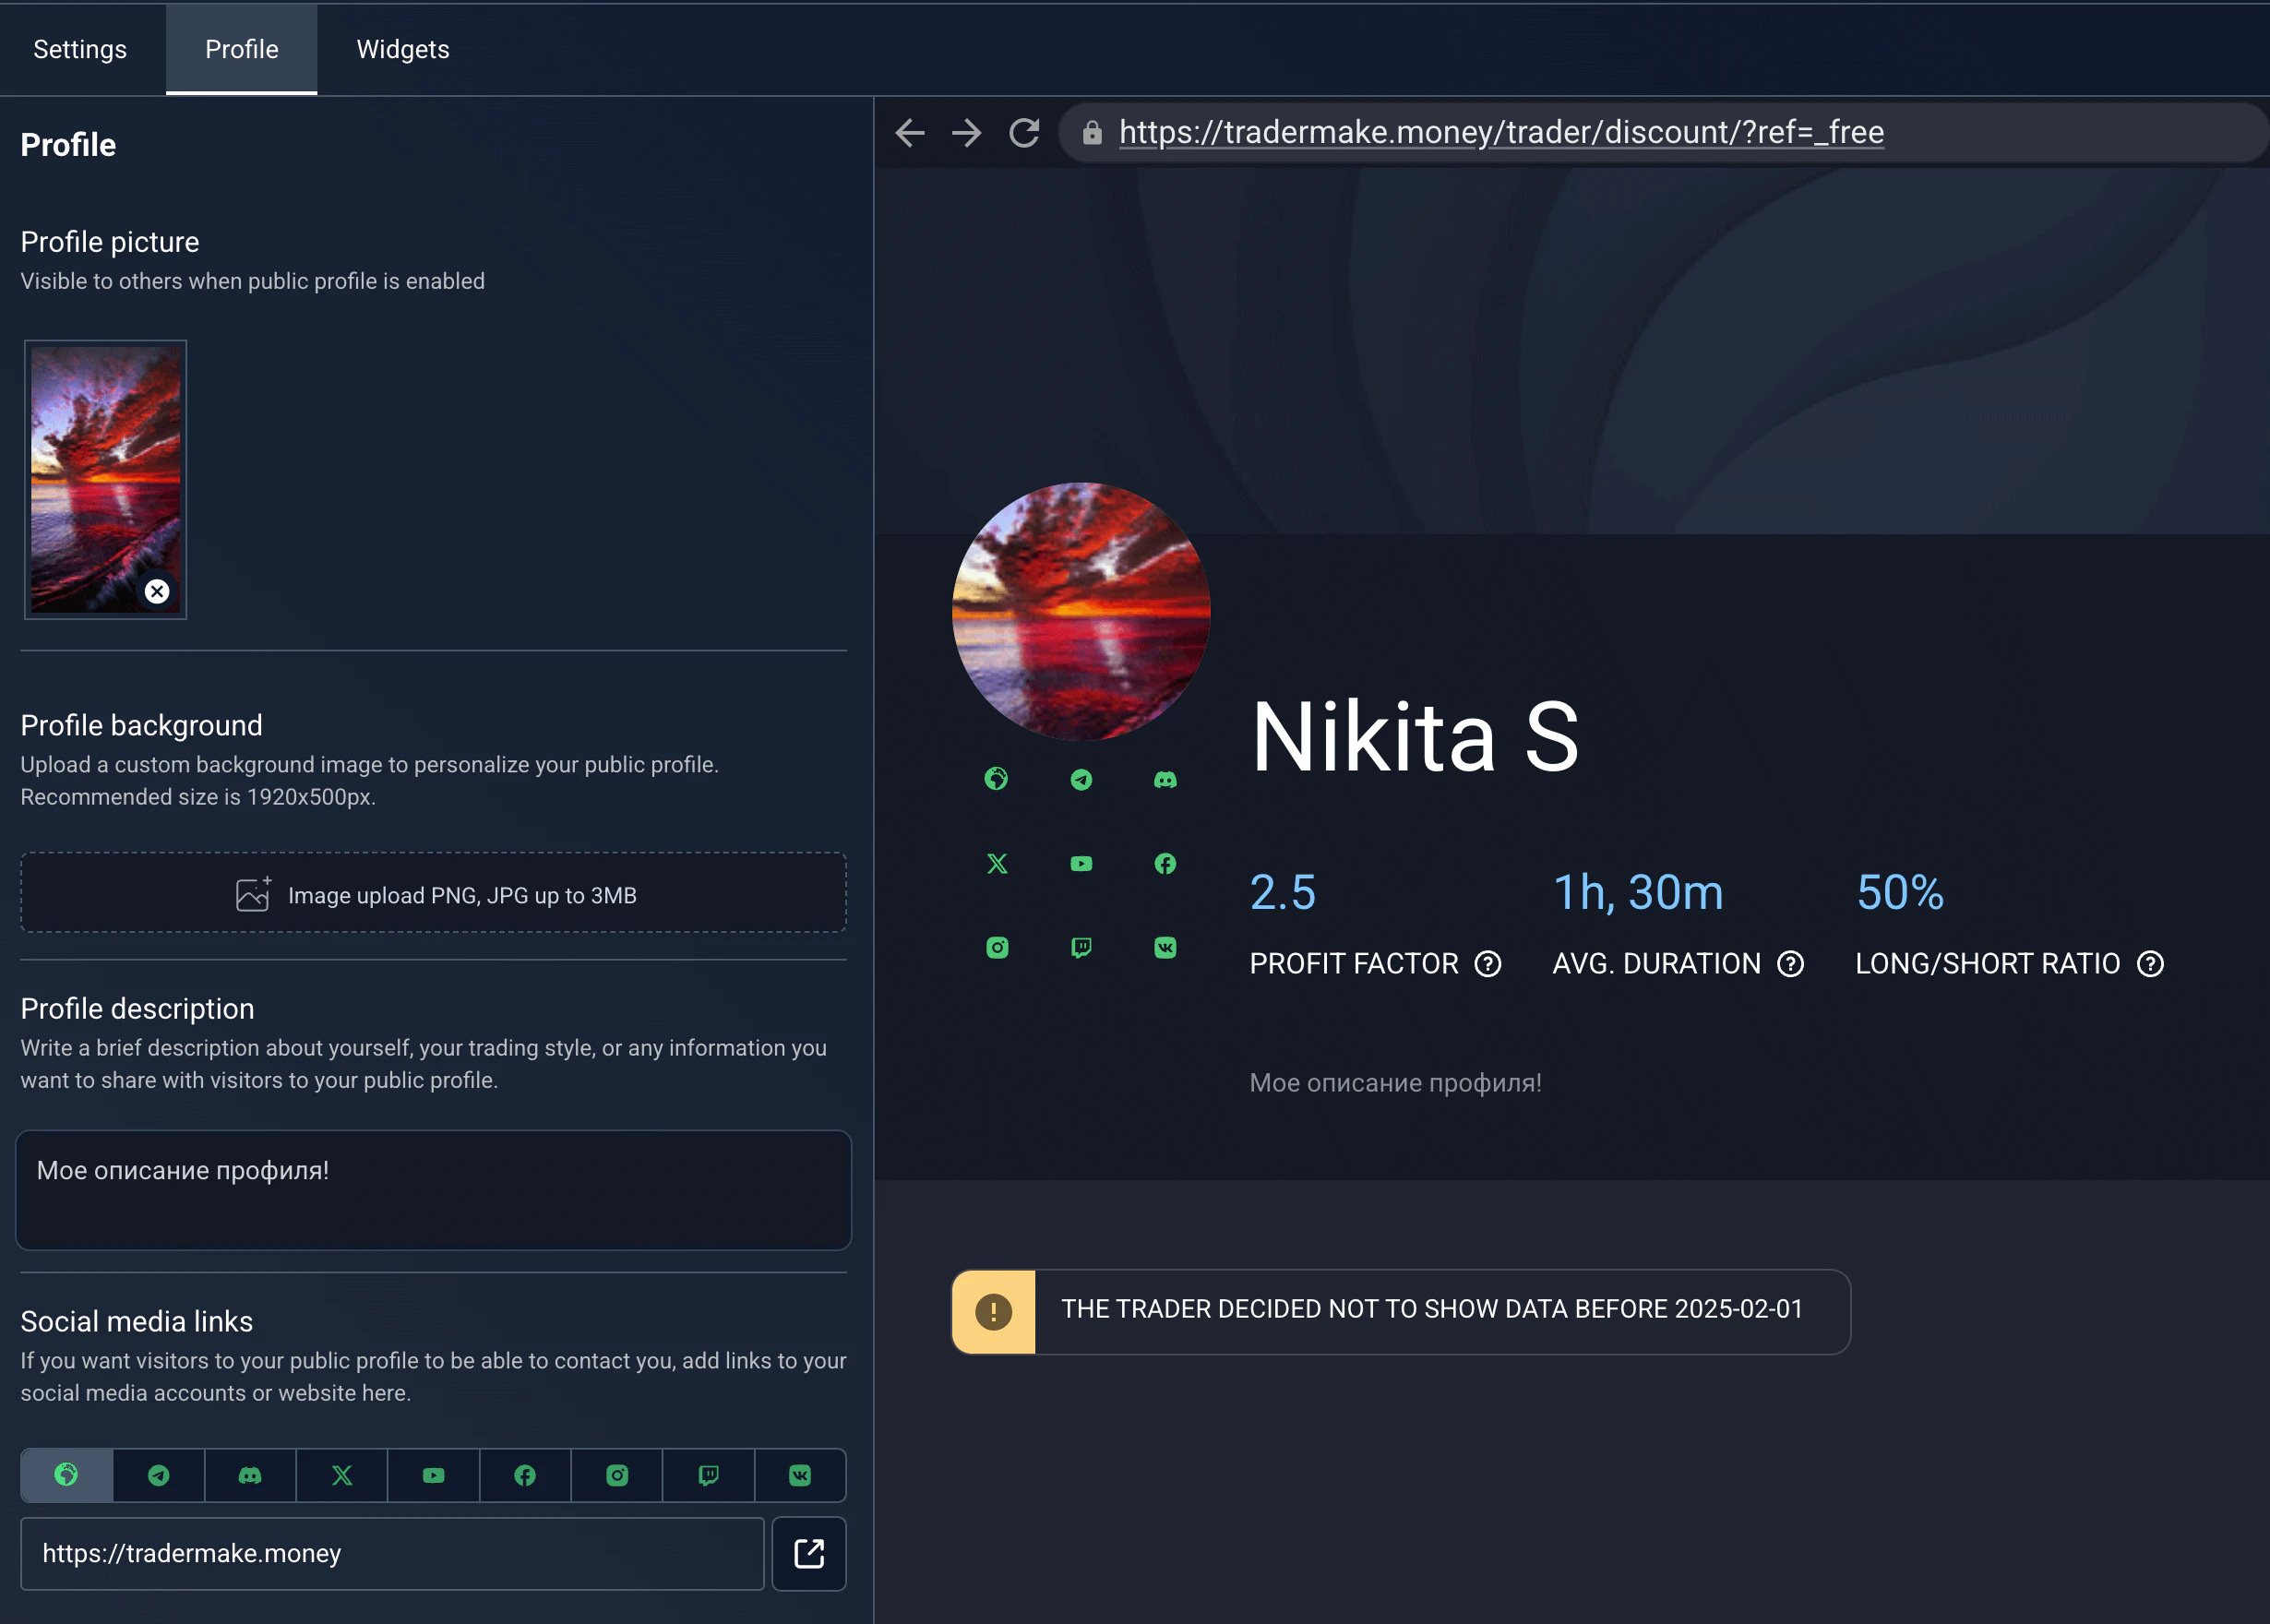Select the Telegram social link tab
Viewport: 2270px width, 1624px height.
pos(158,1474)
